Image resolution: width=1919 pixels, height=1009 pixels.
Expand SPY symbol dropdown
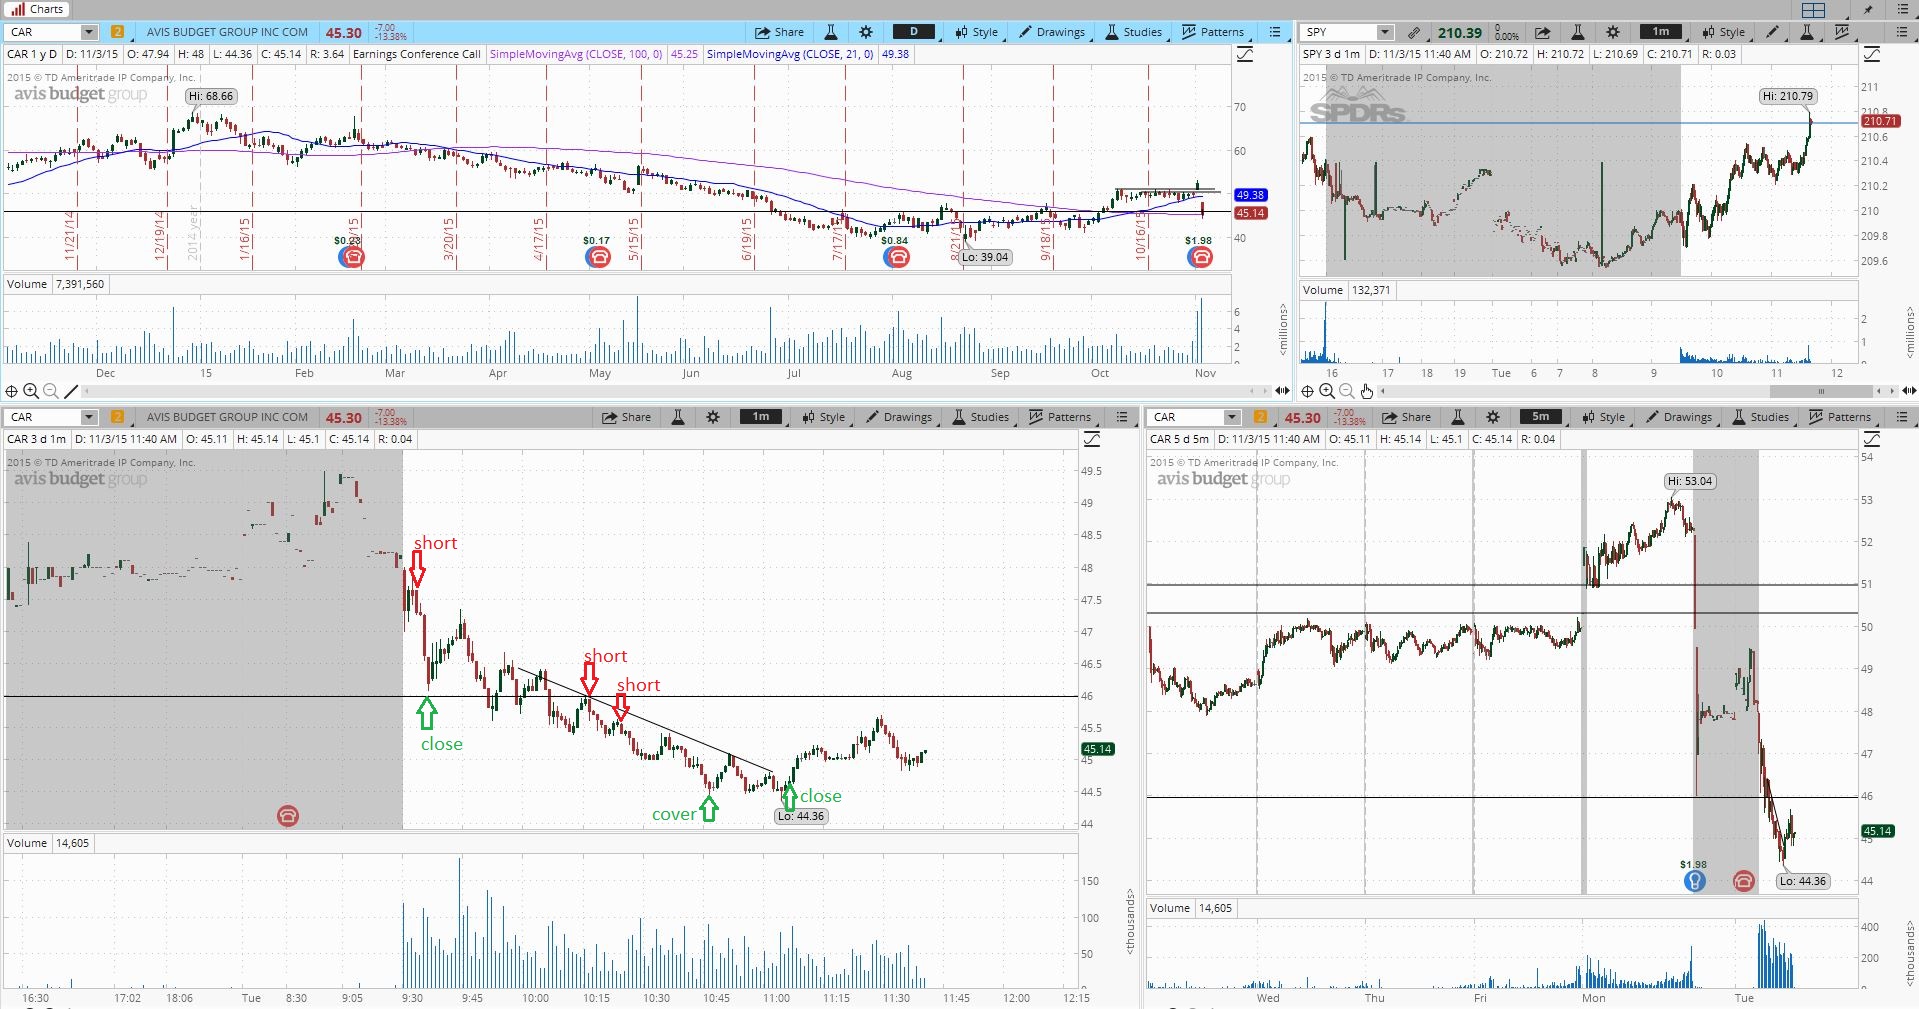tap(1385, 32)
